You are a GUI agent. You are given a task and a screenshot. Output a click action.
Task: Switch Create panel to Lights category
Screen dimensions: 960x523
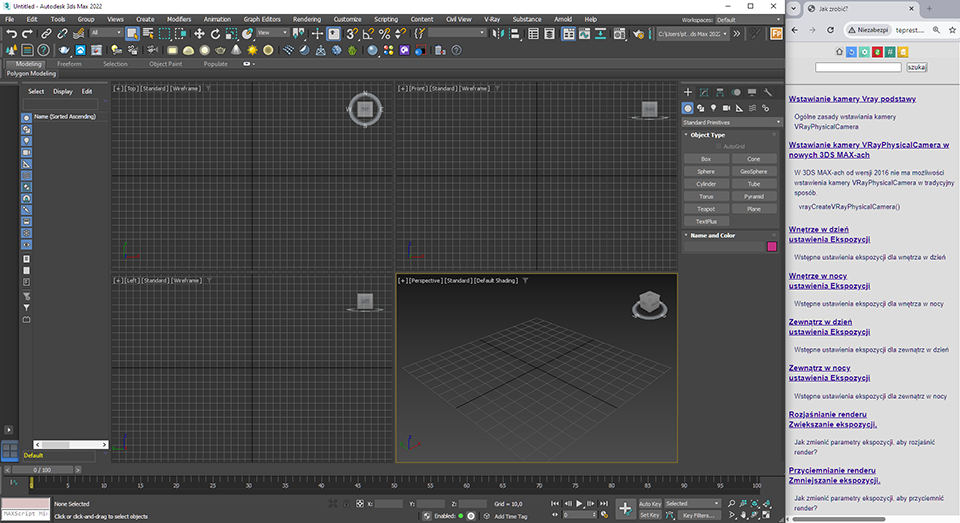point(713,108)
